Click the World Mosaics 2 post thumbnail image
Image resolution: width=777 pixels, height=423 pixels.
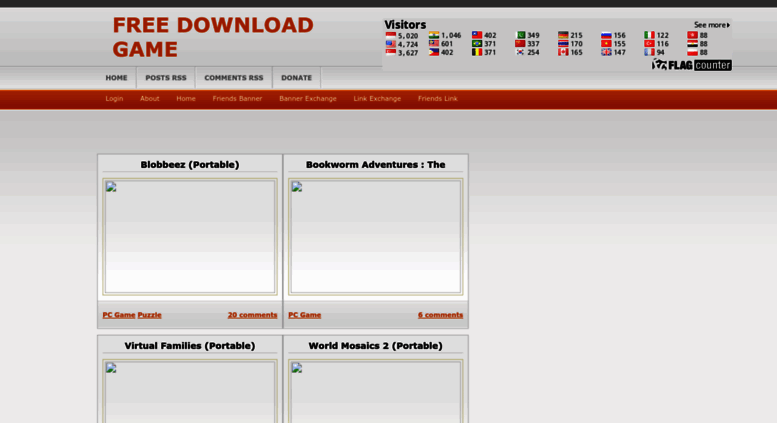click(376, 391)
